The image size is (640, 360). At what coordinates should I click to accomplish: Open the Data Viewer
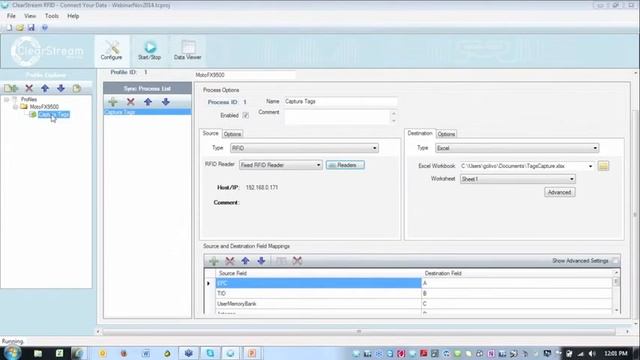coord(187,51)
